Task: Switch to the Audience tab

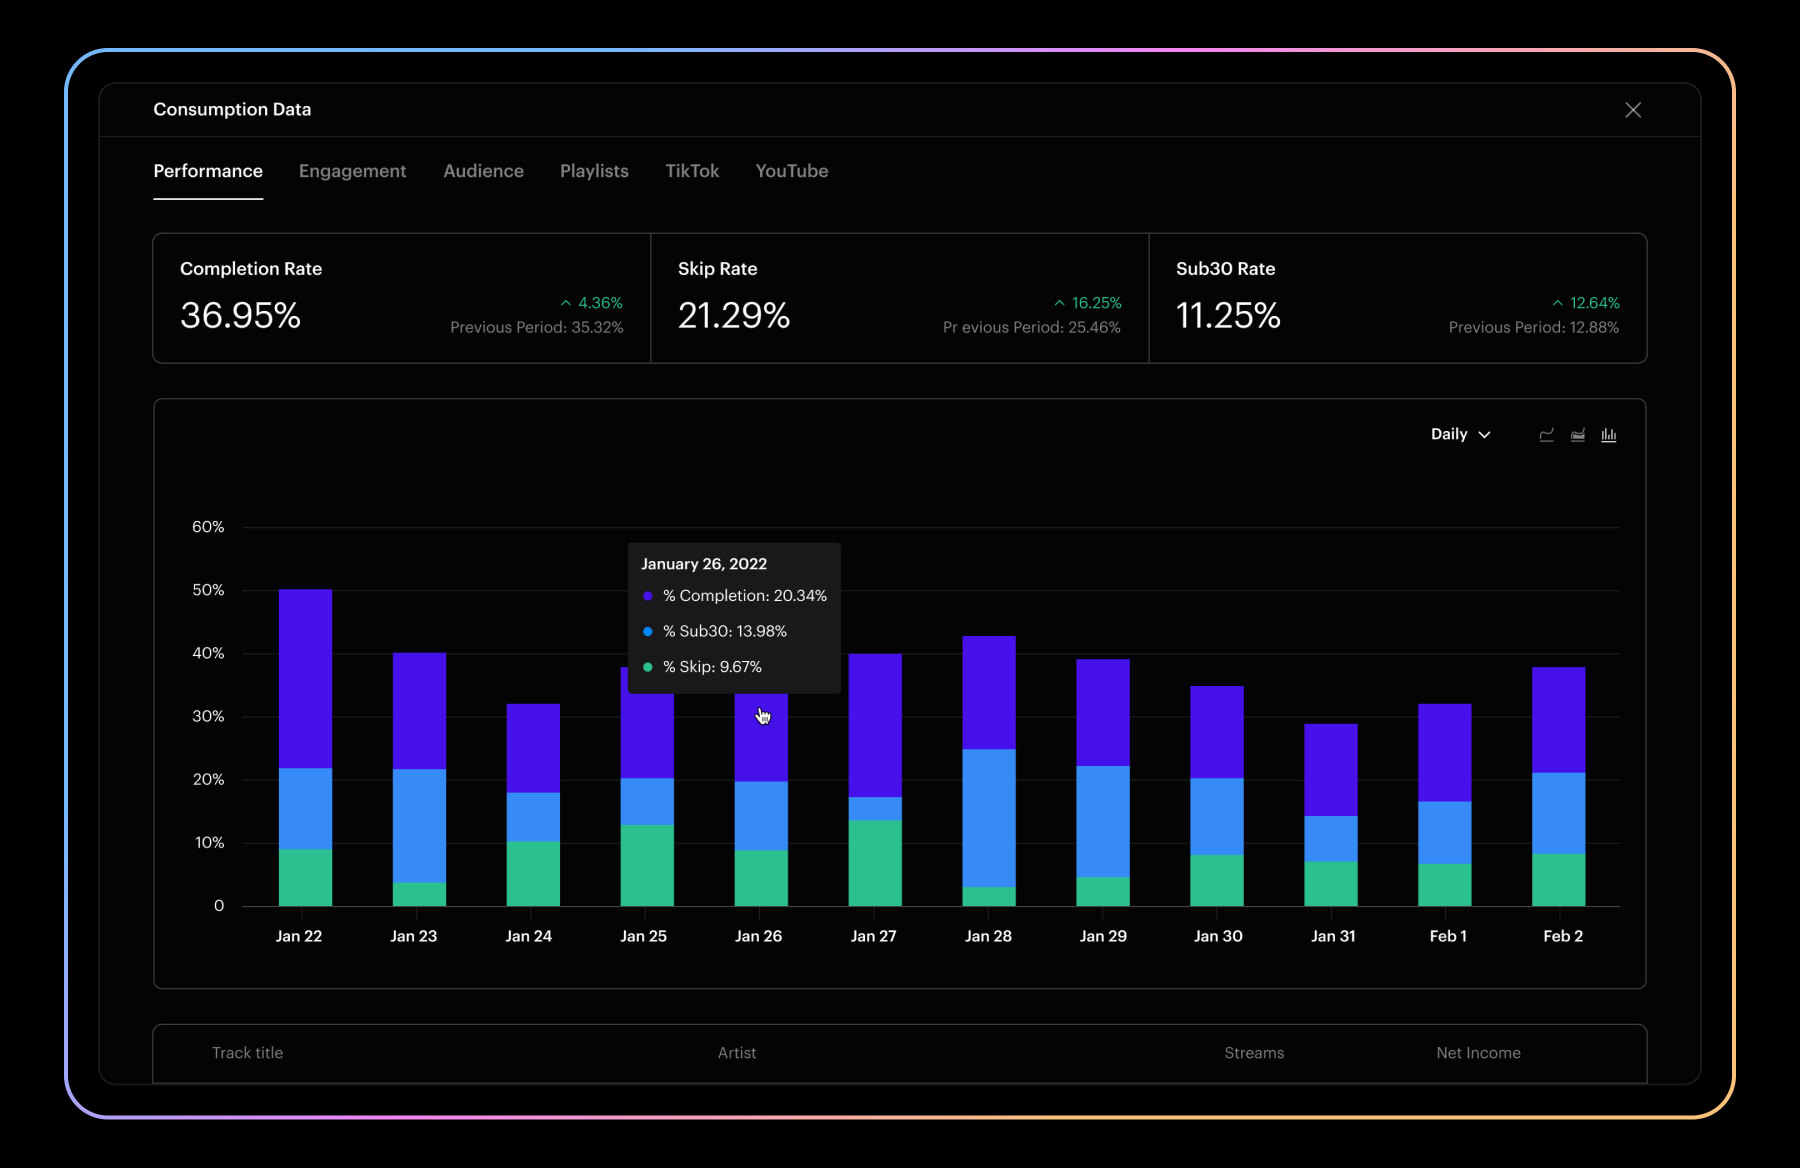Action: tap(483, 171)
